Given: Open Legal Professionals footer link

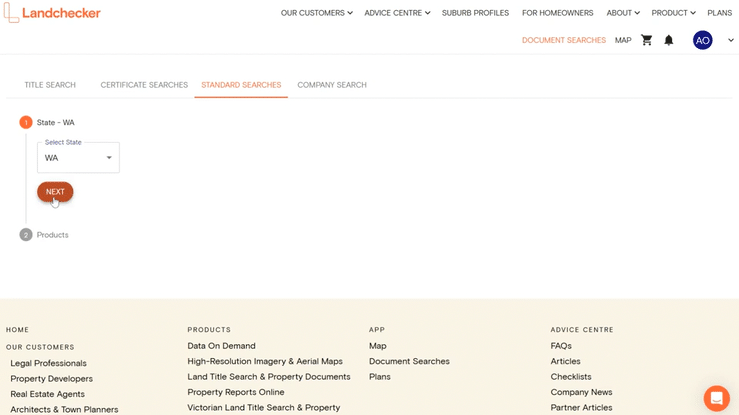Looking at the screenshot, I should [x=49, y=363].
